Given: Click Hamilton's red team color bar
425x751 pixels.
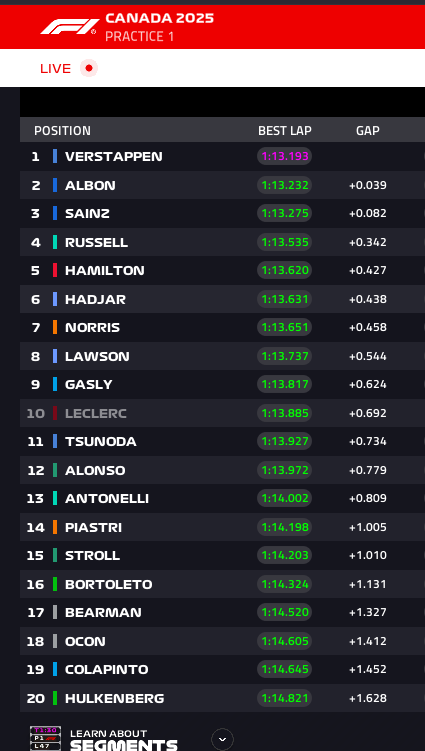Looking at the screenshot, I should click(x=55, y=270).
